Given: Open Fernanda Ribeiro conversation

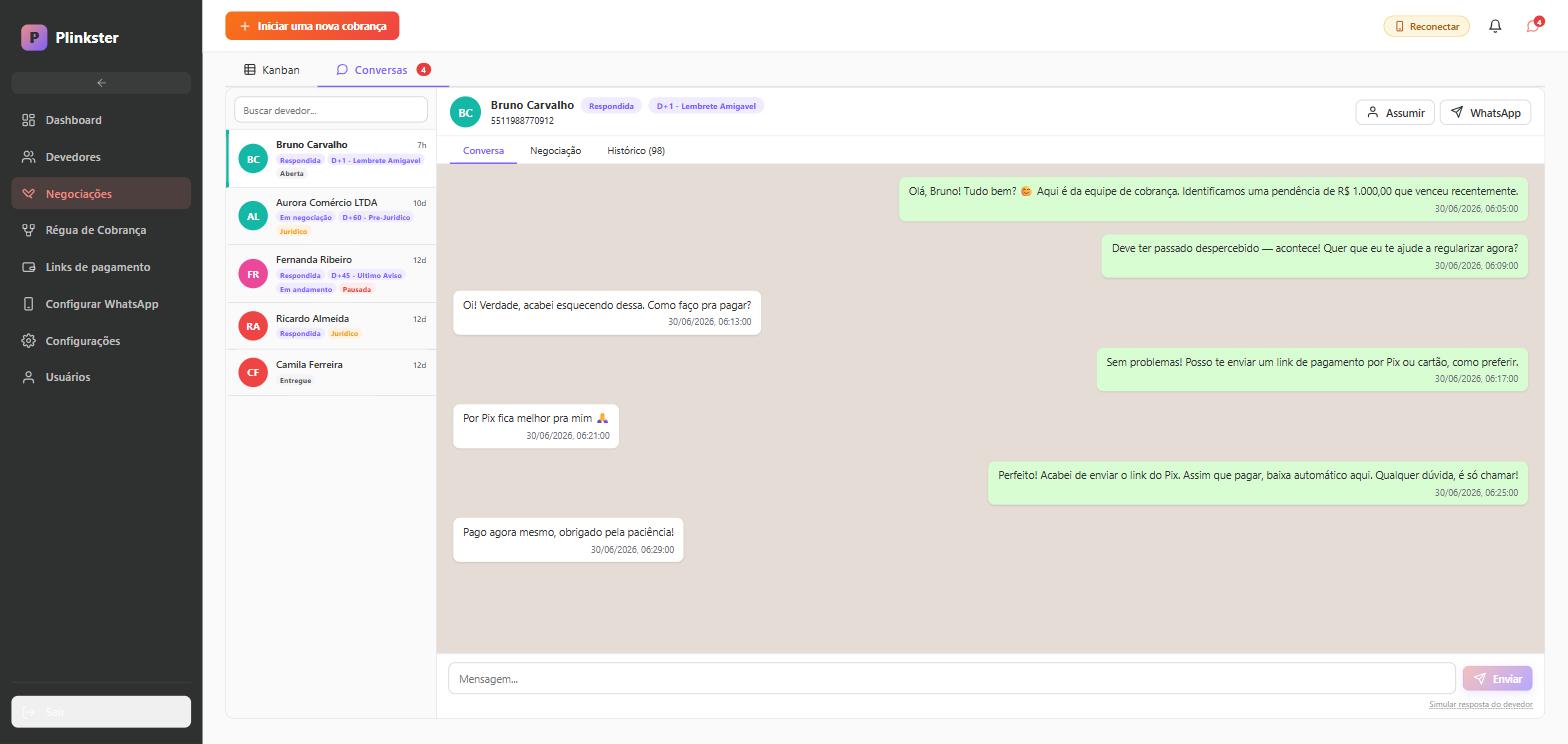Looking at the screenshot, I should tap(332, 274).
